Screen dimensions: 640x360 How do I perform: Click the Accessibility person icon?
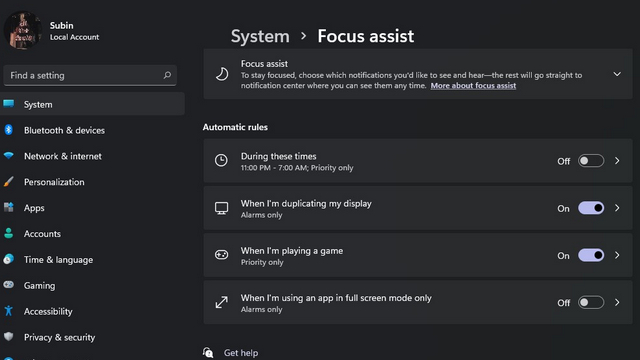coord(9,311)
